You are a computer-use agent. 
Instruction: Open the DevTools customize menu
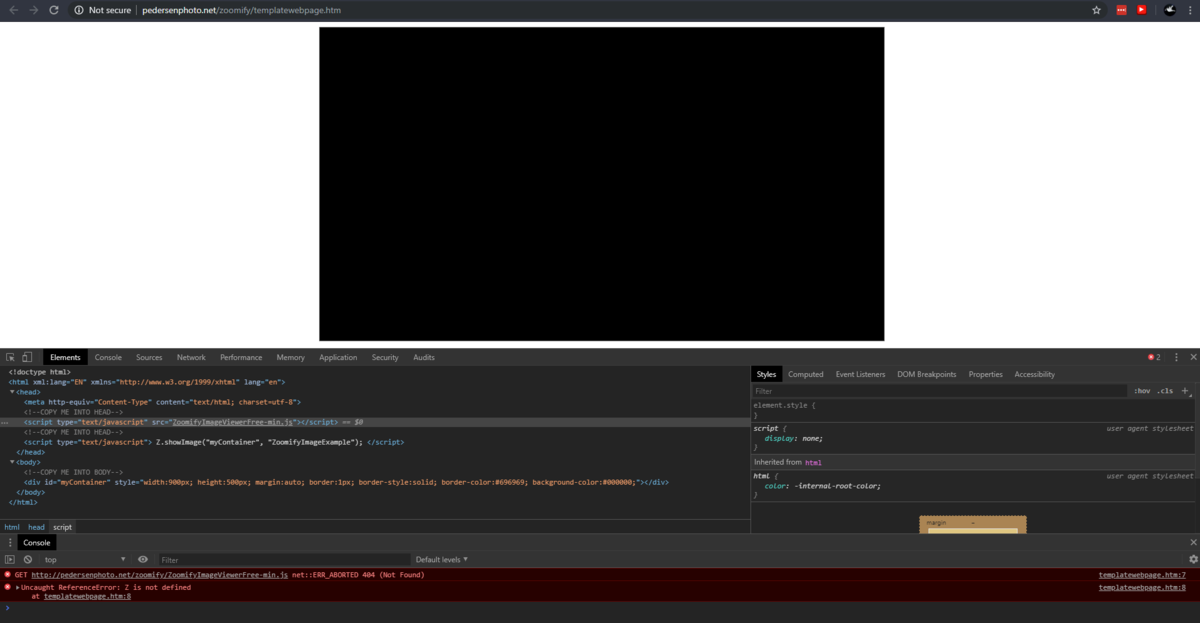pos(1177,357)
